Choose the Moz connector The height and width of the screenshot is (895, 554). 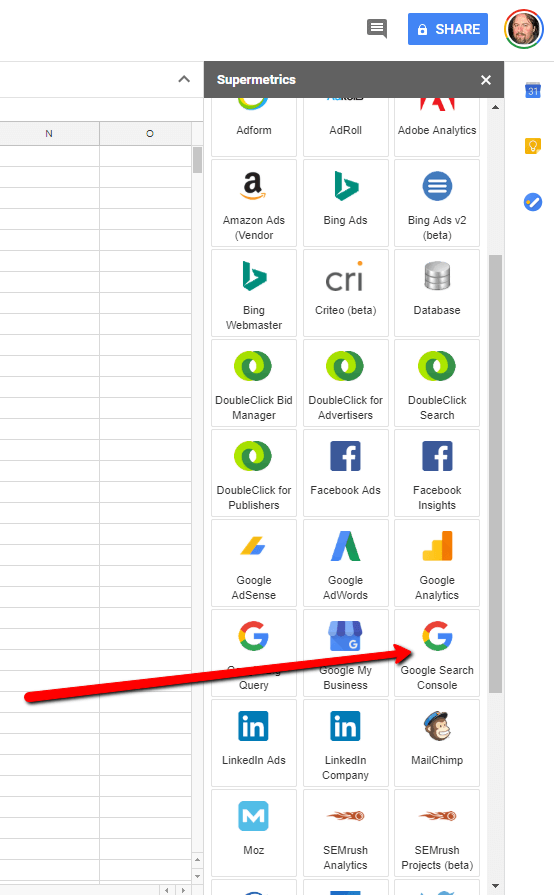point(254,833)
